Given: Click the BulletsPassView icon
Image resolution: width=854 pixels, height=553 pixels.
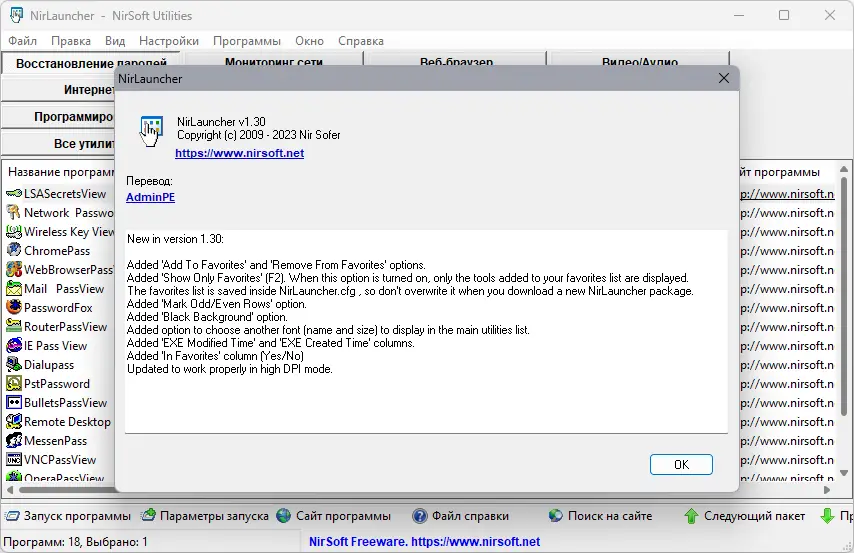Looking at the screenshot, I should coord(14,403).
